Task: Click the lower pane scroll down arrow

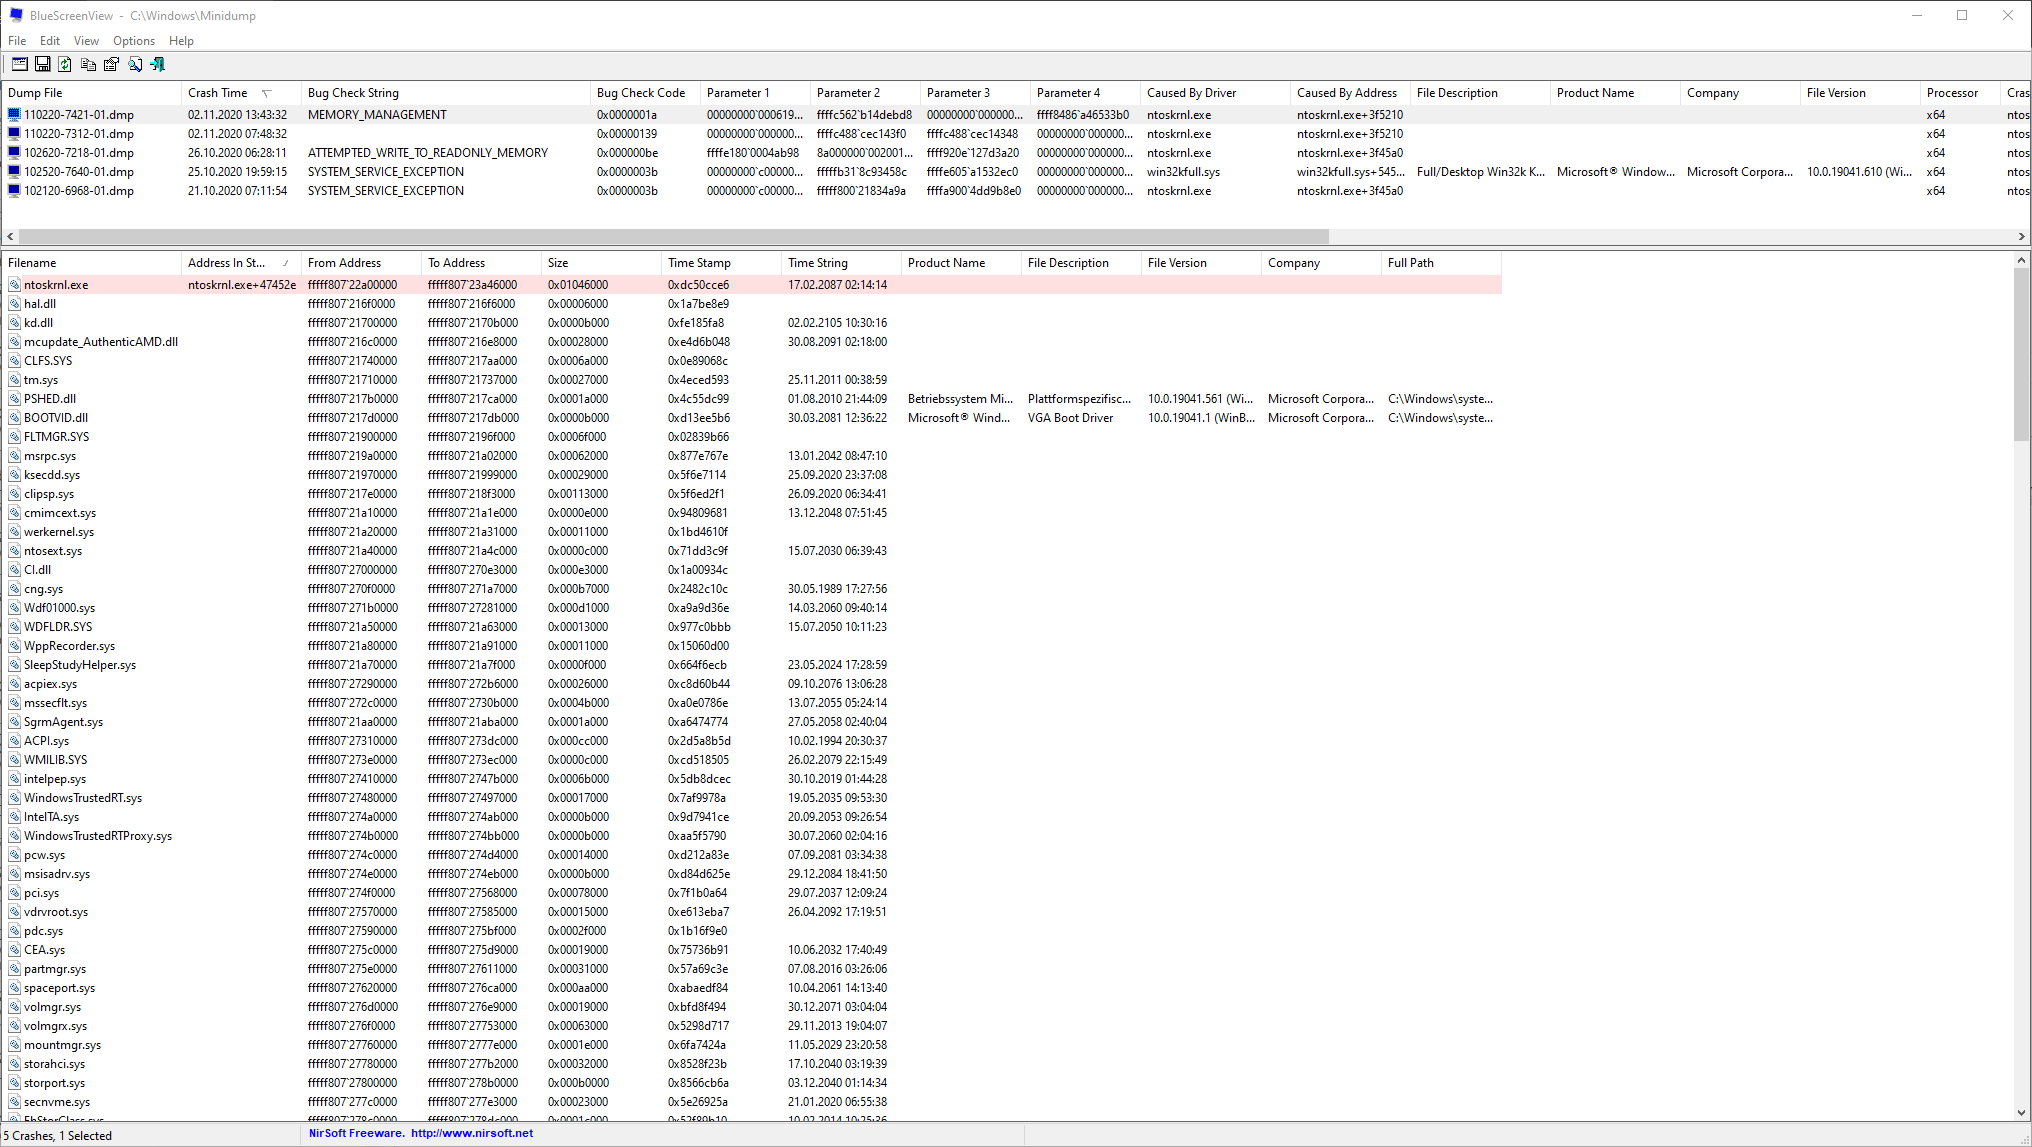Action: pyautogui.click(x=2021, y=1112)
